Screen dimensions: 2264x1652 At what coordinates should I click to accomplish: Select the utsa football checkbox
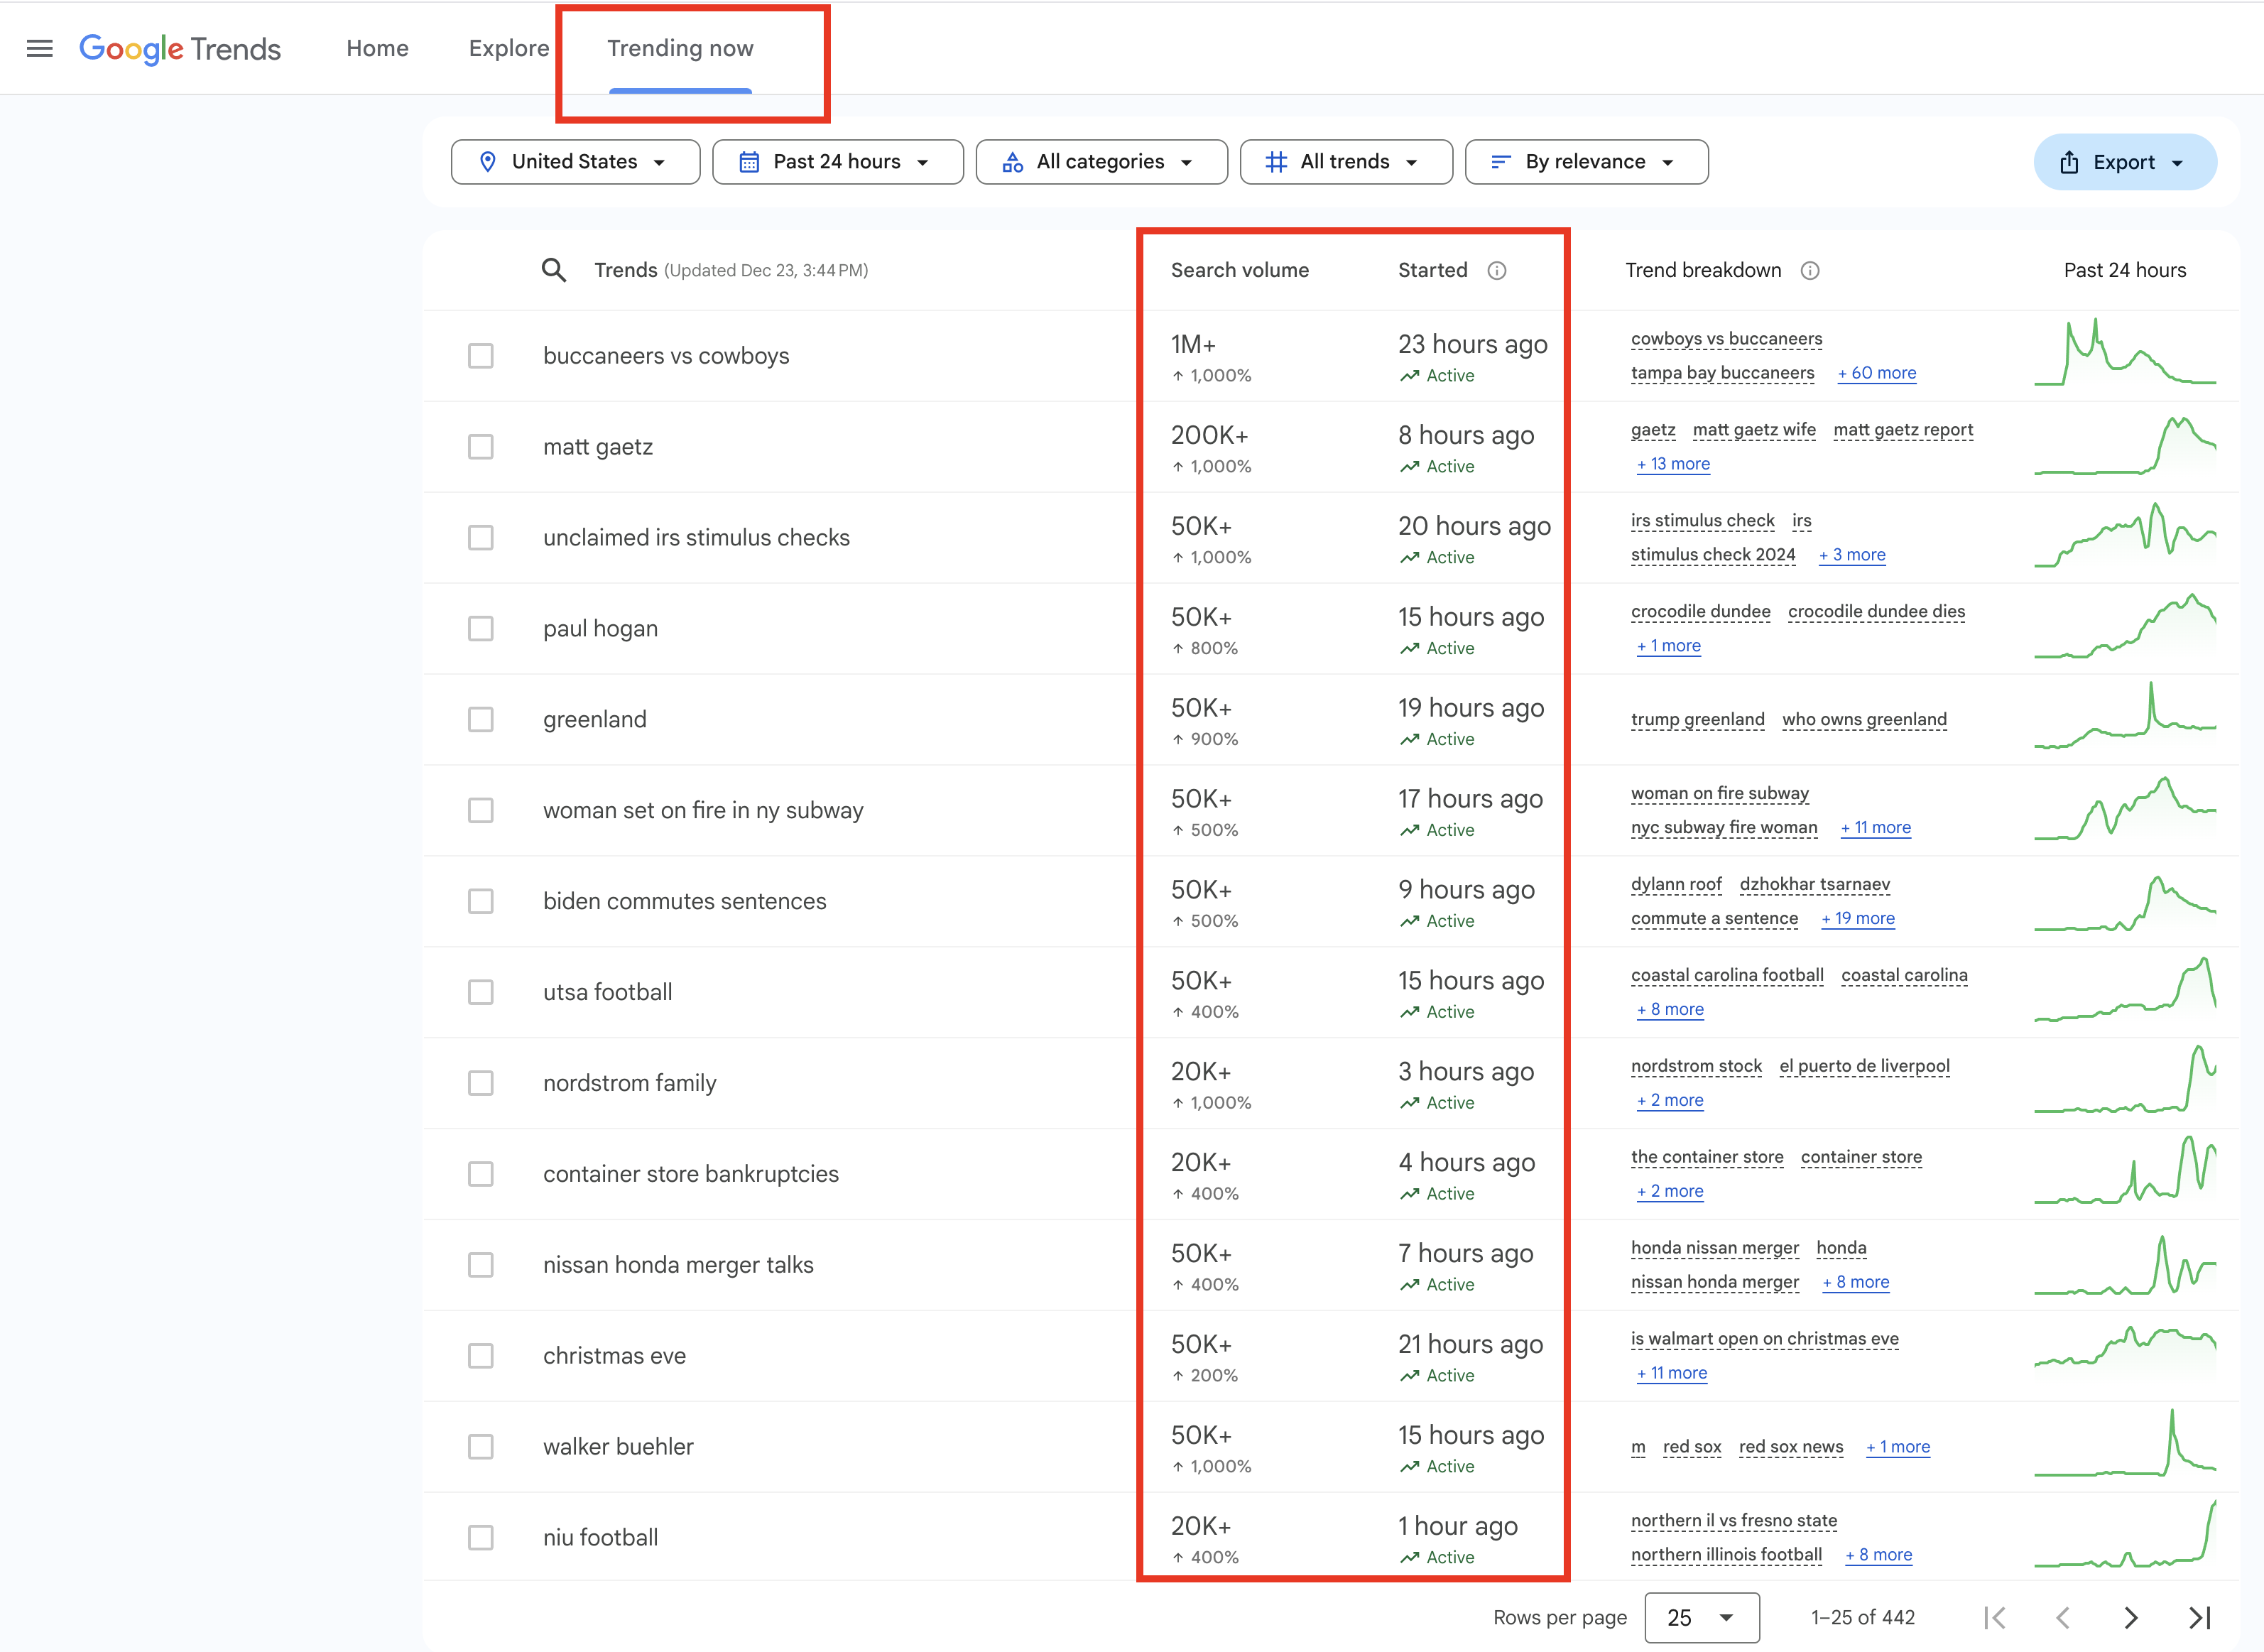[x=481, y=993]
